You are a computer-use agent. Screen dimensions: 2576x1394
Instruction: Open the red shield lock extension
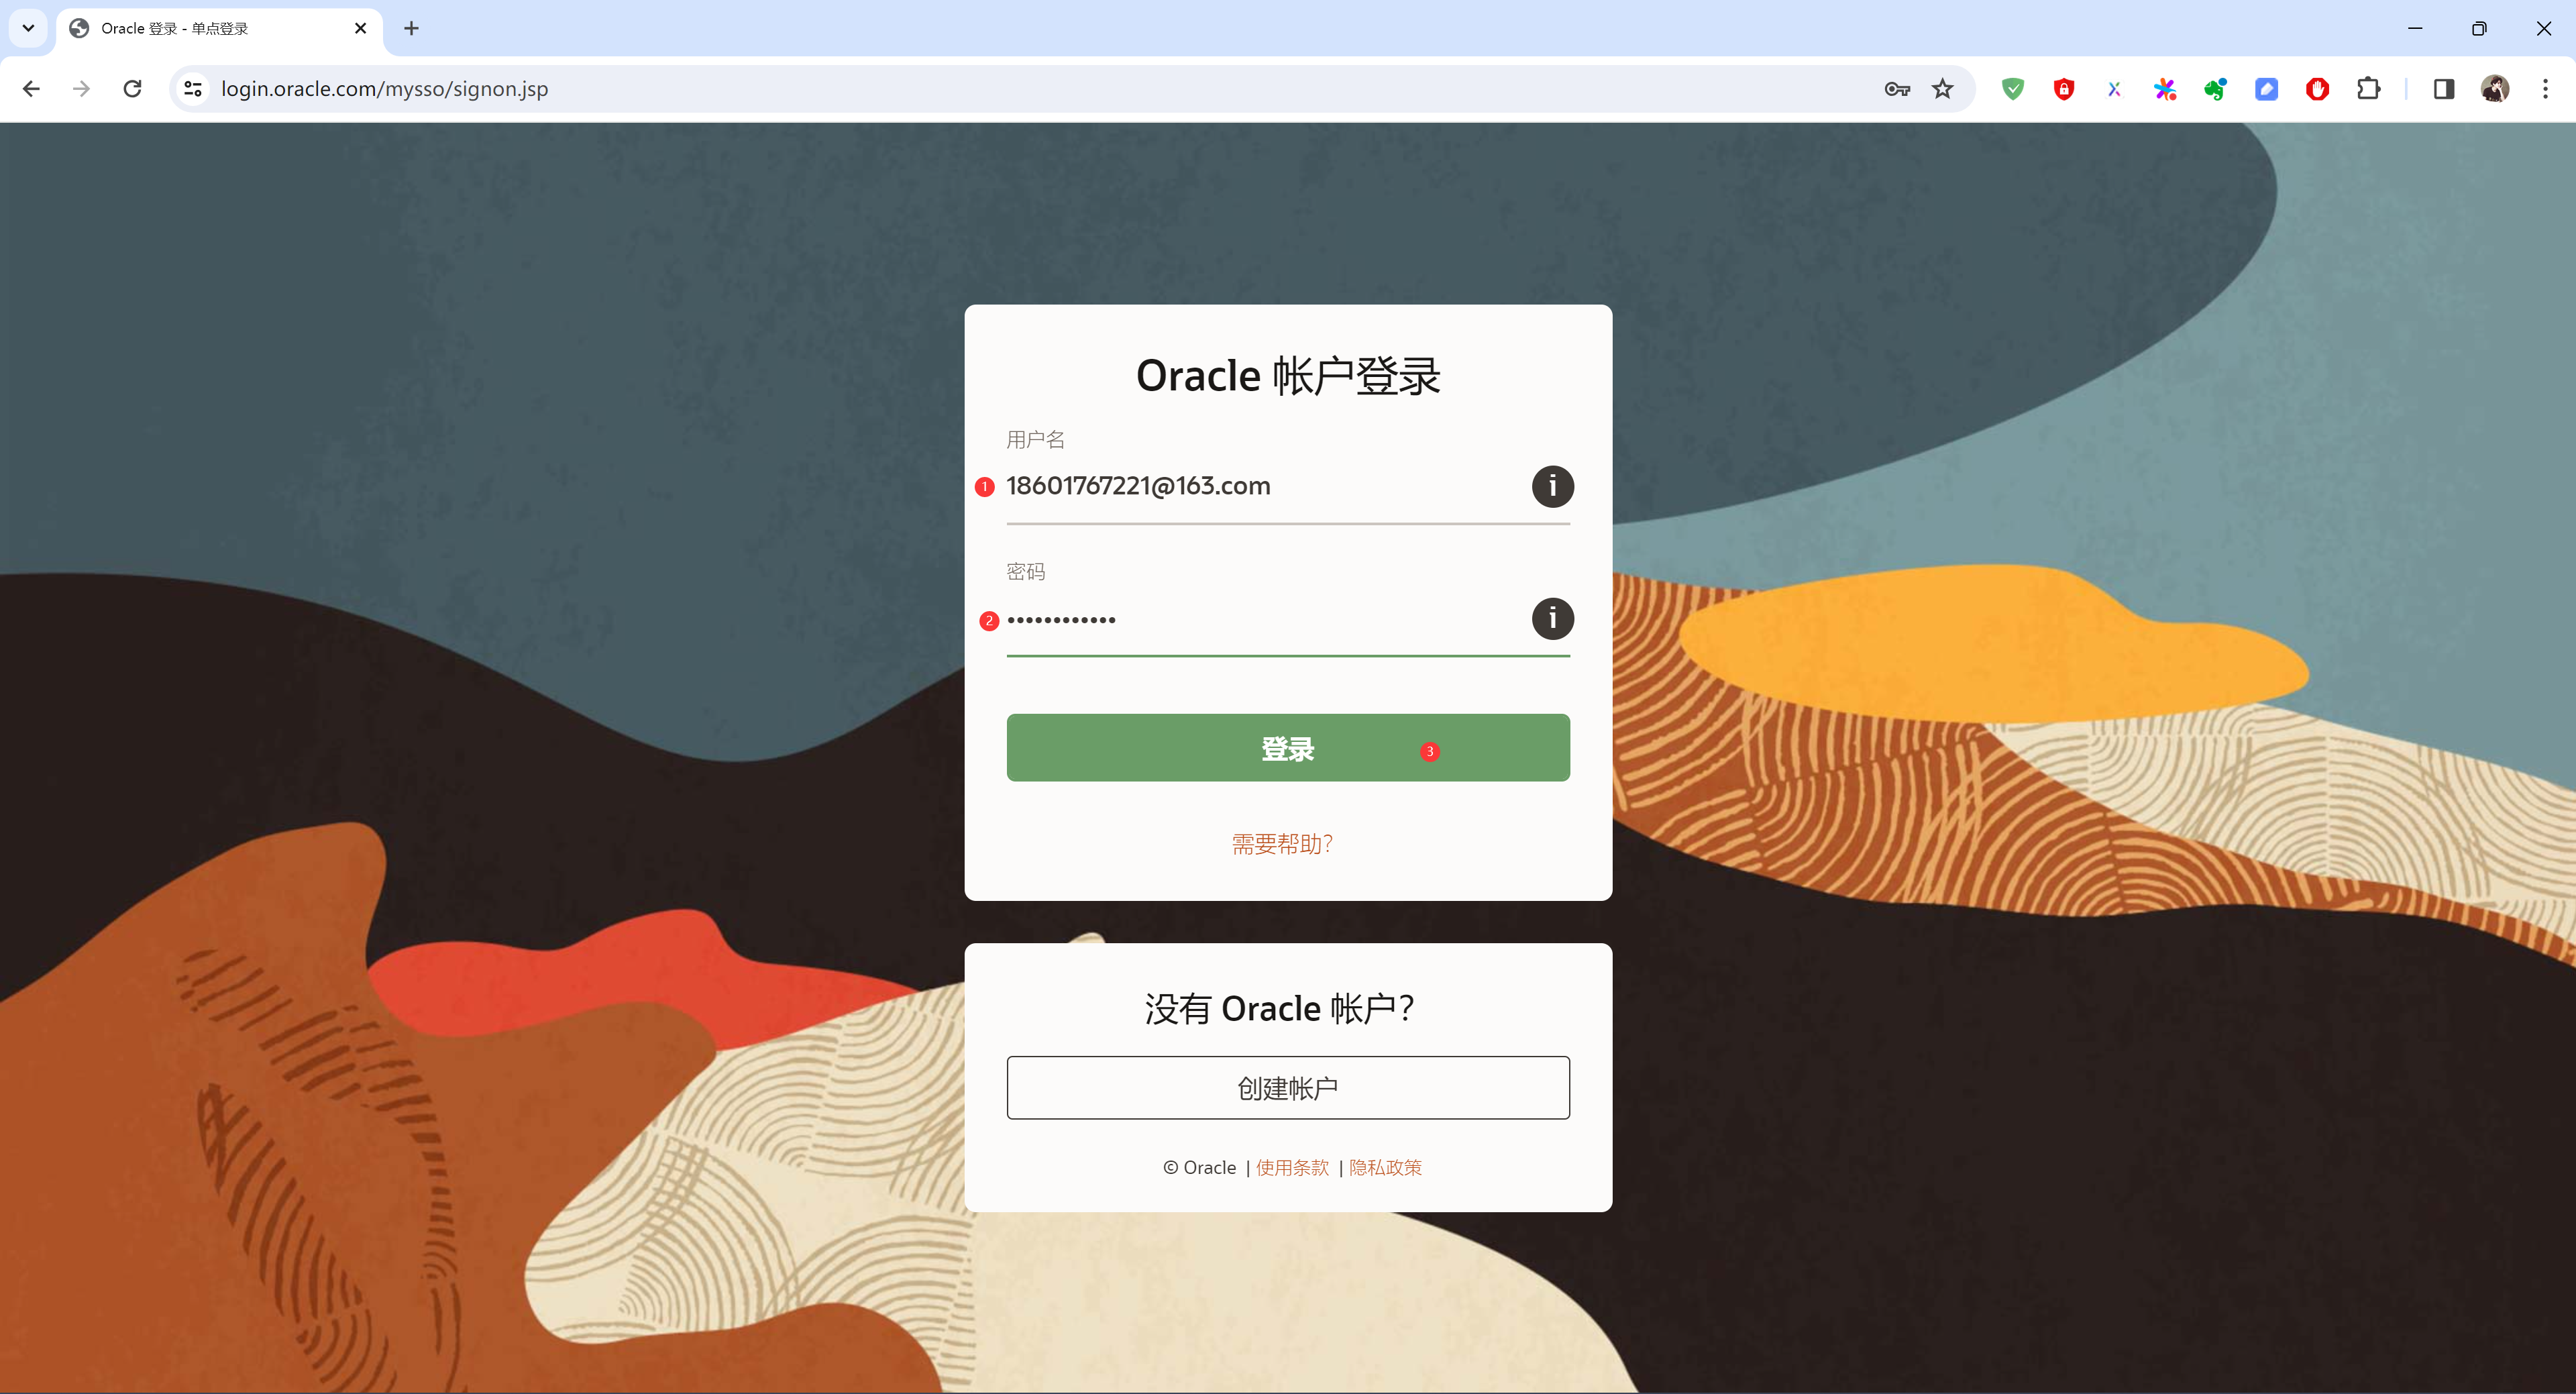click(2064, 89)
